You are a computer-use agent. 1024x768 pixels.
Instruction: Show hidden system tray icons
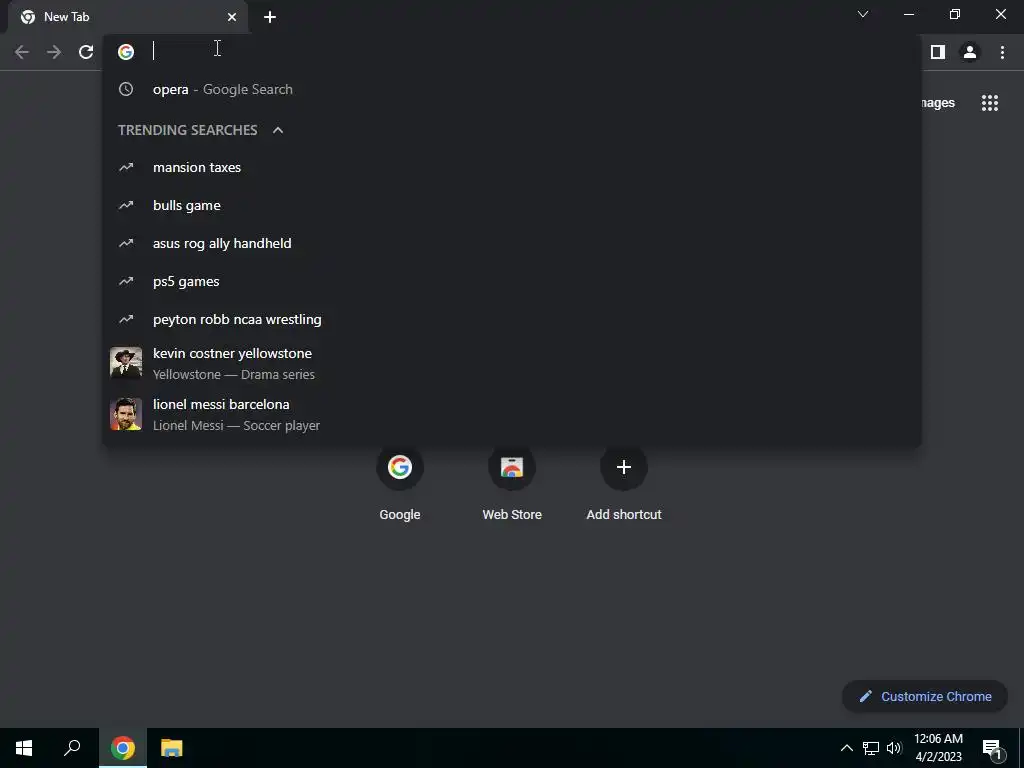point(846,748)
